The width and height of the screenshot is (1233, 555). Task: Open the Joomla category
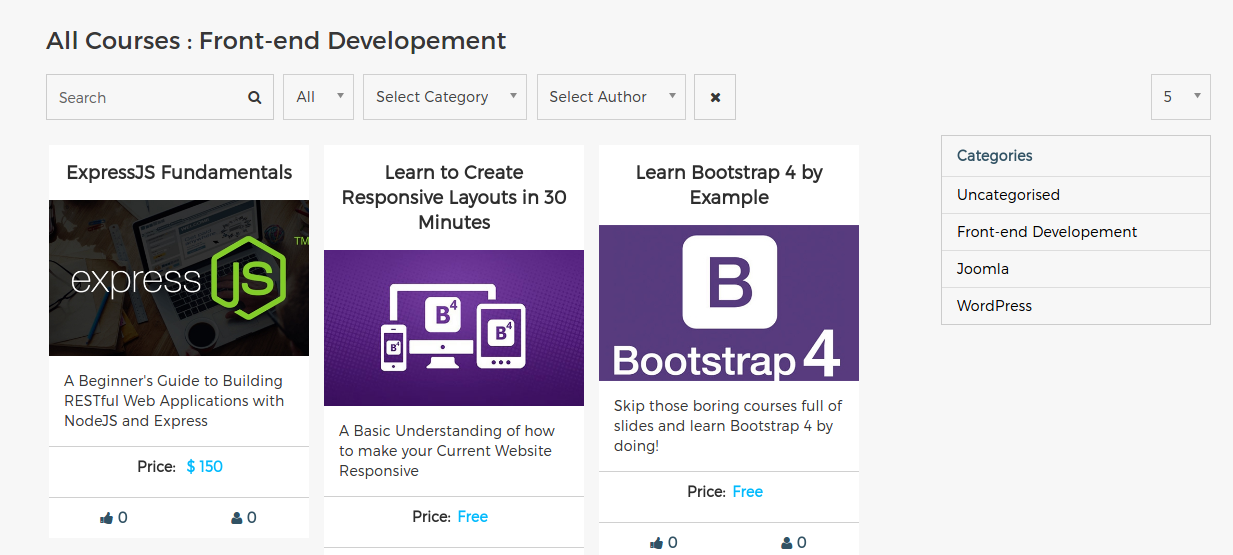point(982,269)
